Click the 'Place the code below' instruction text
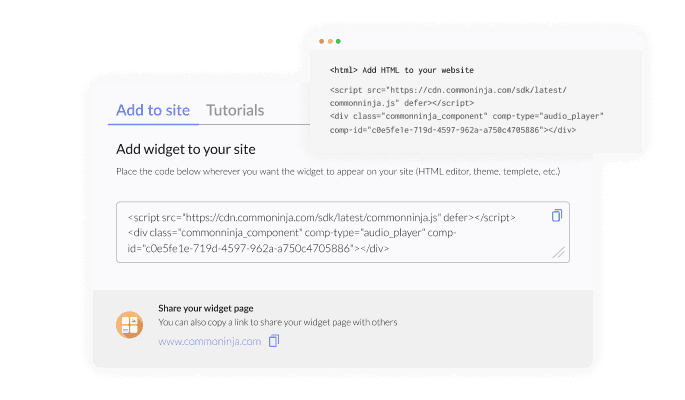Screen dimensions: 685x400 coord(338,173)
